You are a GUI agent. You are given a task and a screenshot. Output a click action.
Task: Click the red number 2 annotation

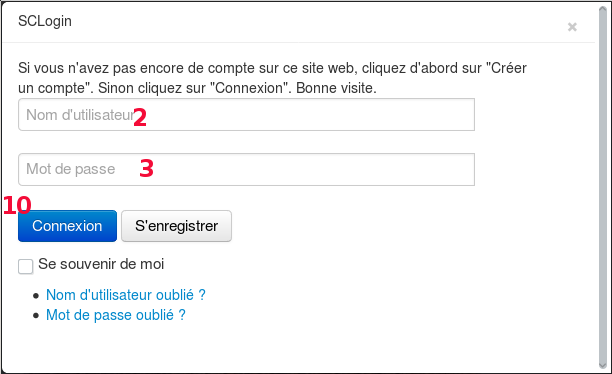point(140,118)
